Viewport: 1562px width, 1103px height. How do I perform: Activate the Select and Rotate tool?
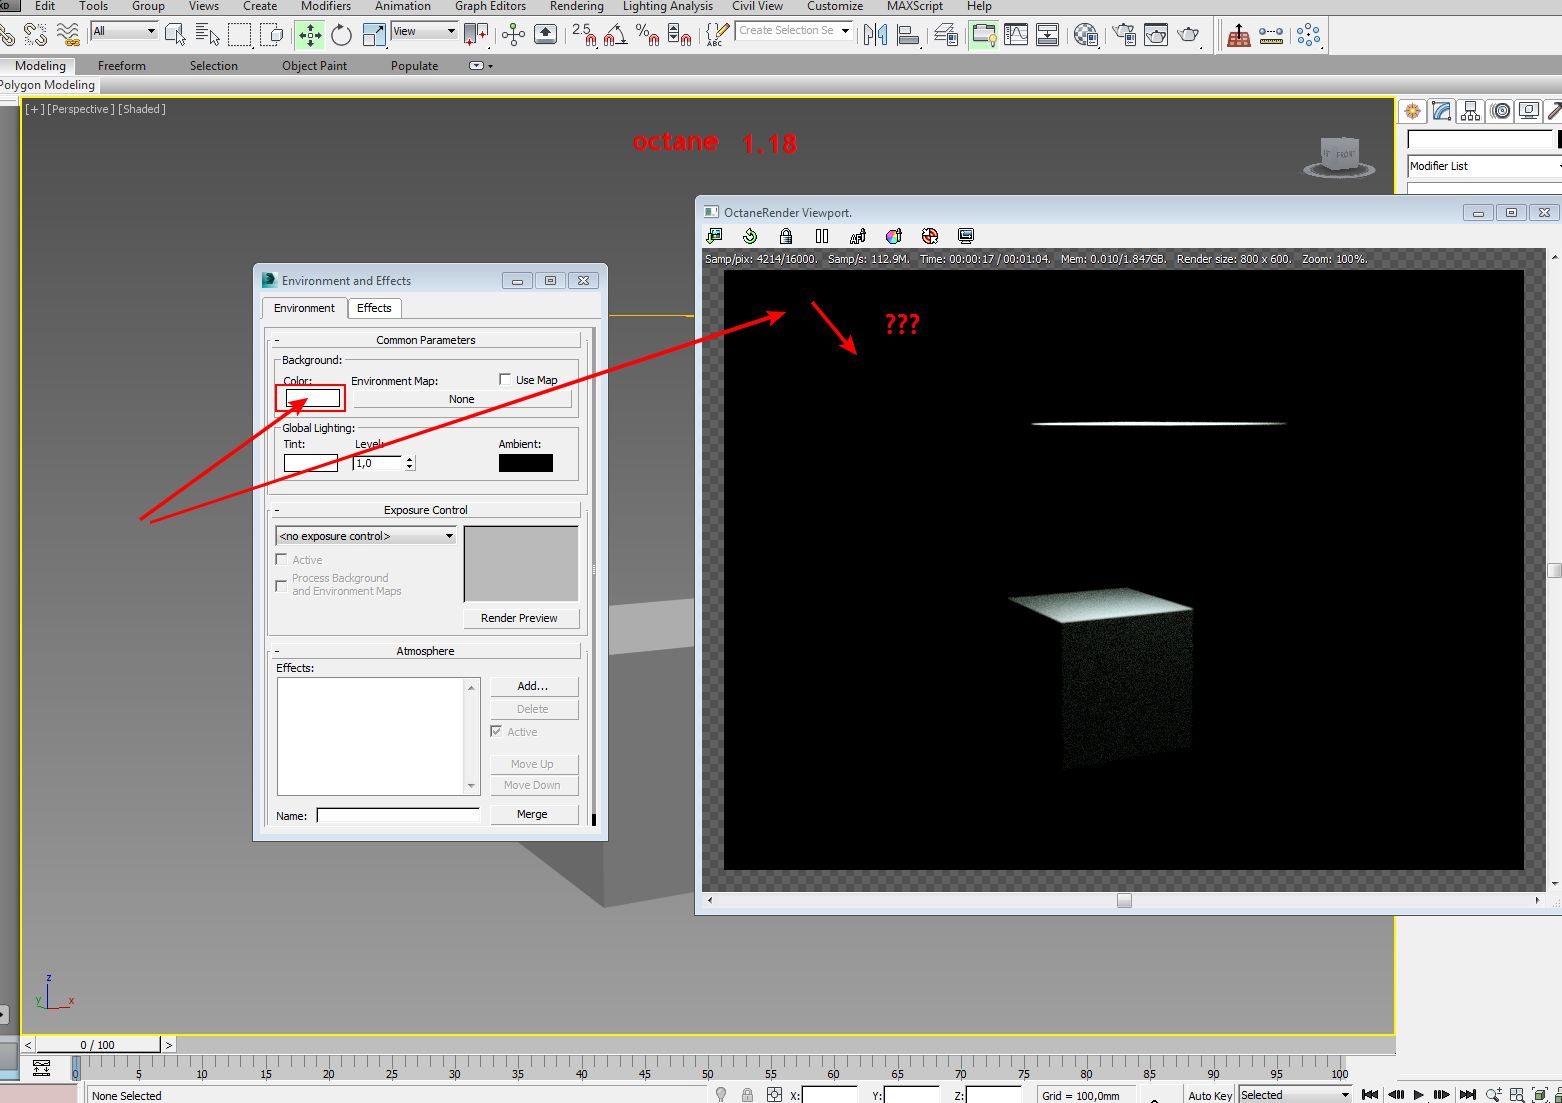(x=342, y=35)
